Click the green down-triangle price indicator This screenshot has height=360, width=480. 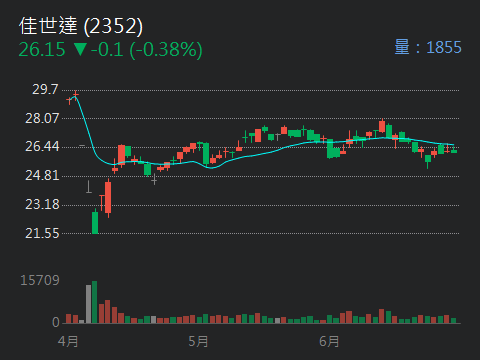pos(80,49)
